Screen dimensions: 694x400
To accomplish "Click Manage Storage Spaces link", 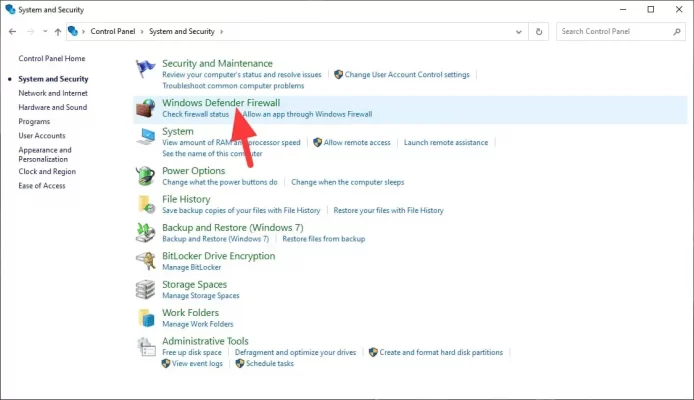I will click(x=200, y=296).
